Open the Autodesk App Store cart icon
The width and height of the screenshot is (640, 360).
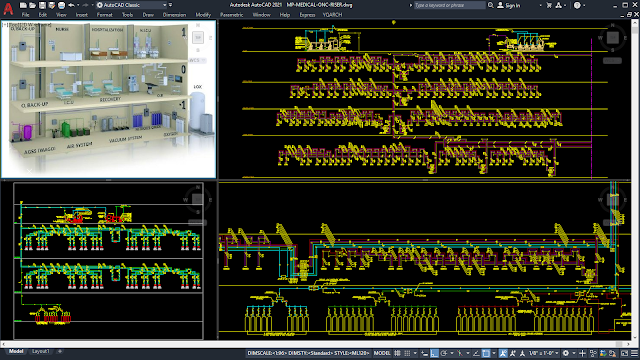[549, 5]
